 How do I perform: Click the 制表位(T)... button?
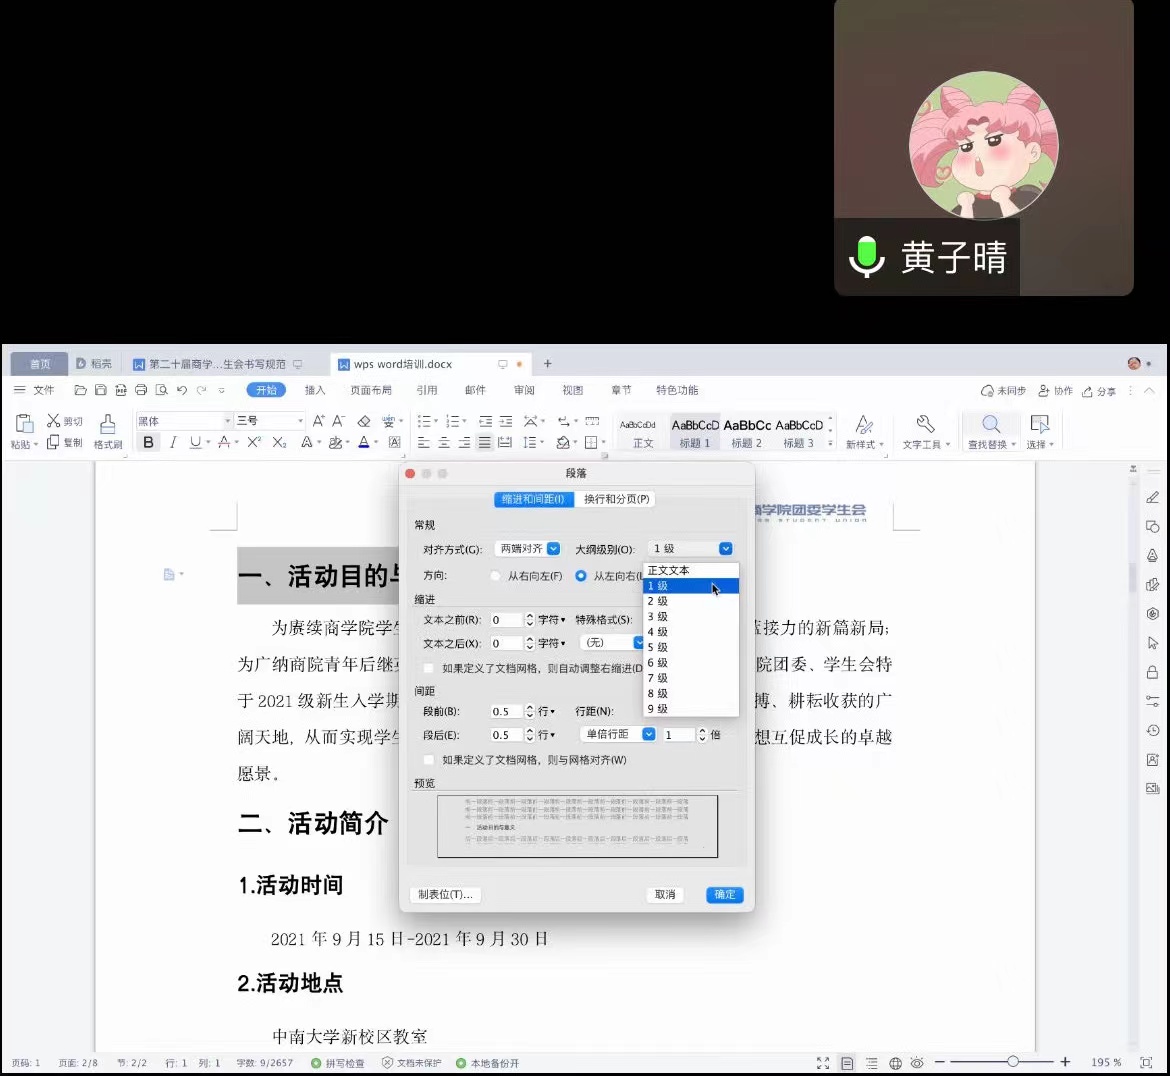445,895
